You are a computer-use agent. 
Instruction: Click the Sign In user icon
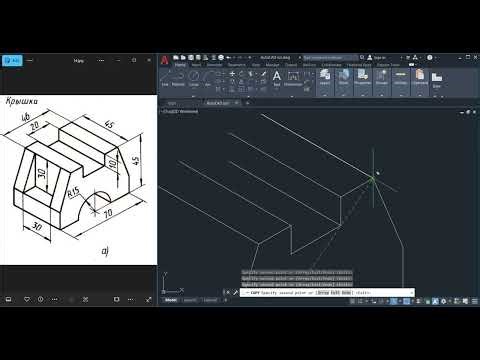369,58
